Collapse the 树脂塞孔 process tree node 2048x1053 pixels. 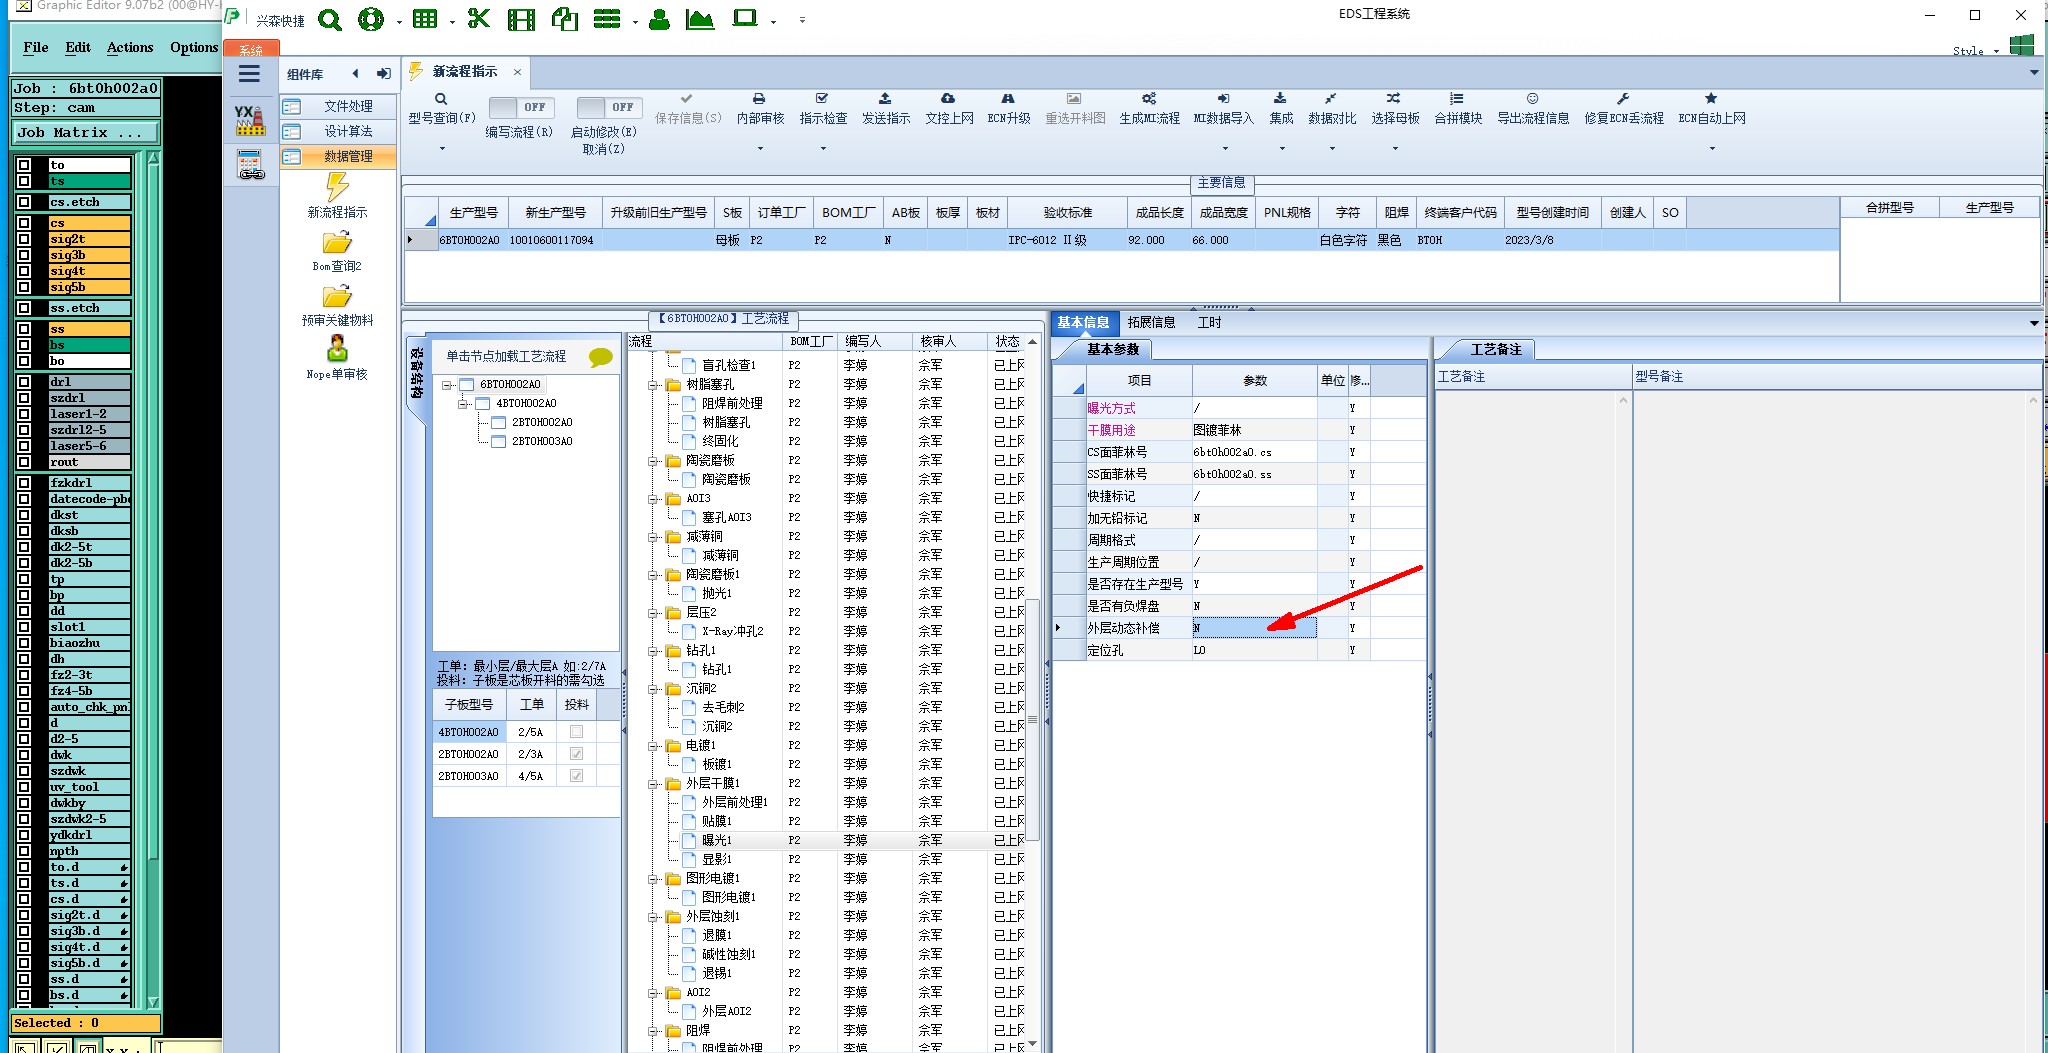[653, 385]
